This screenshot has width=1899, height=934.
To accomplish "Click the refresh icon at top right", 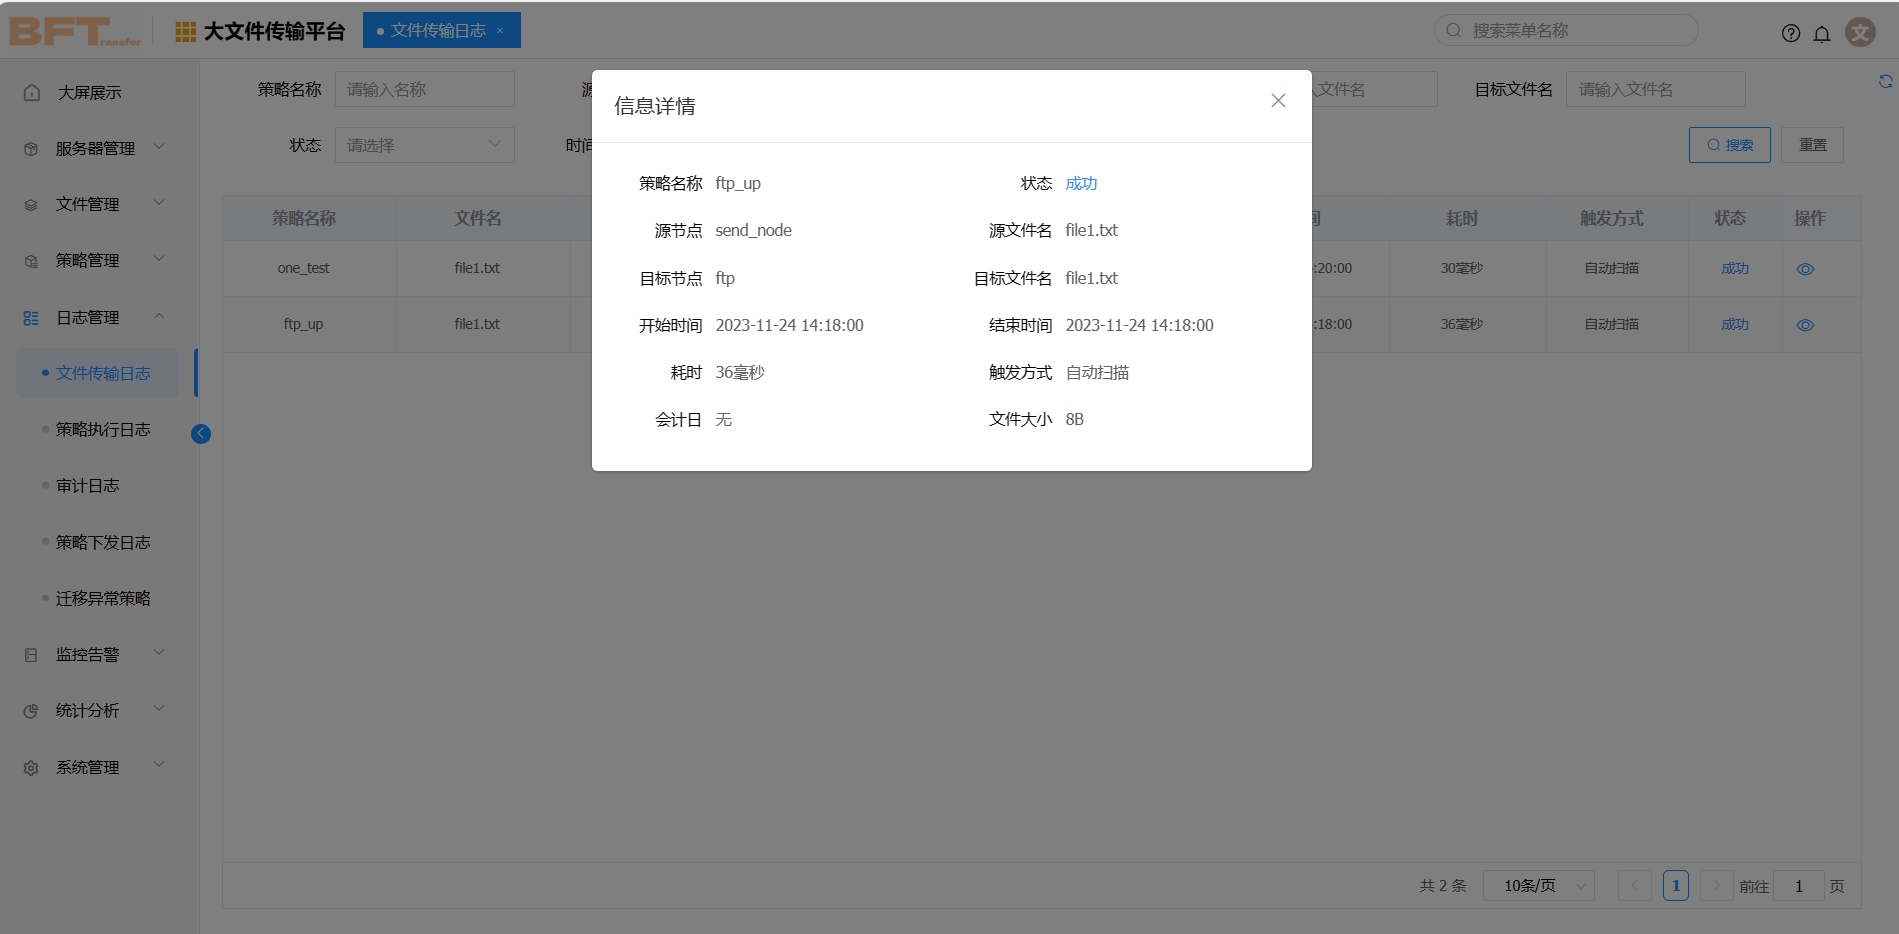I will 1885,82.
